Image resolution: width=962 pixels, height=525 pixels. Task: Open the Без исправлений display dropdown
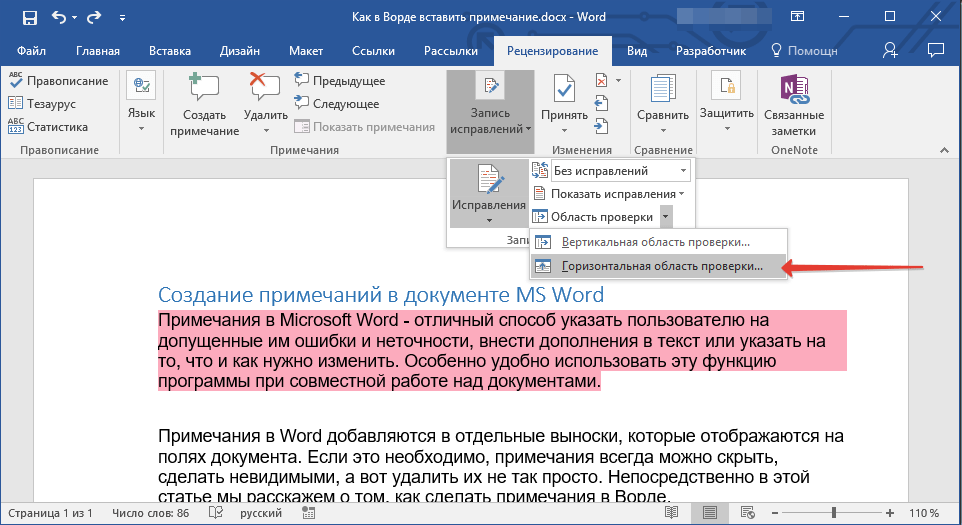(x=620, y=171)
